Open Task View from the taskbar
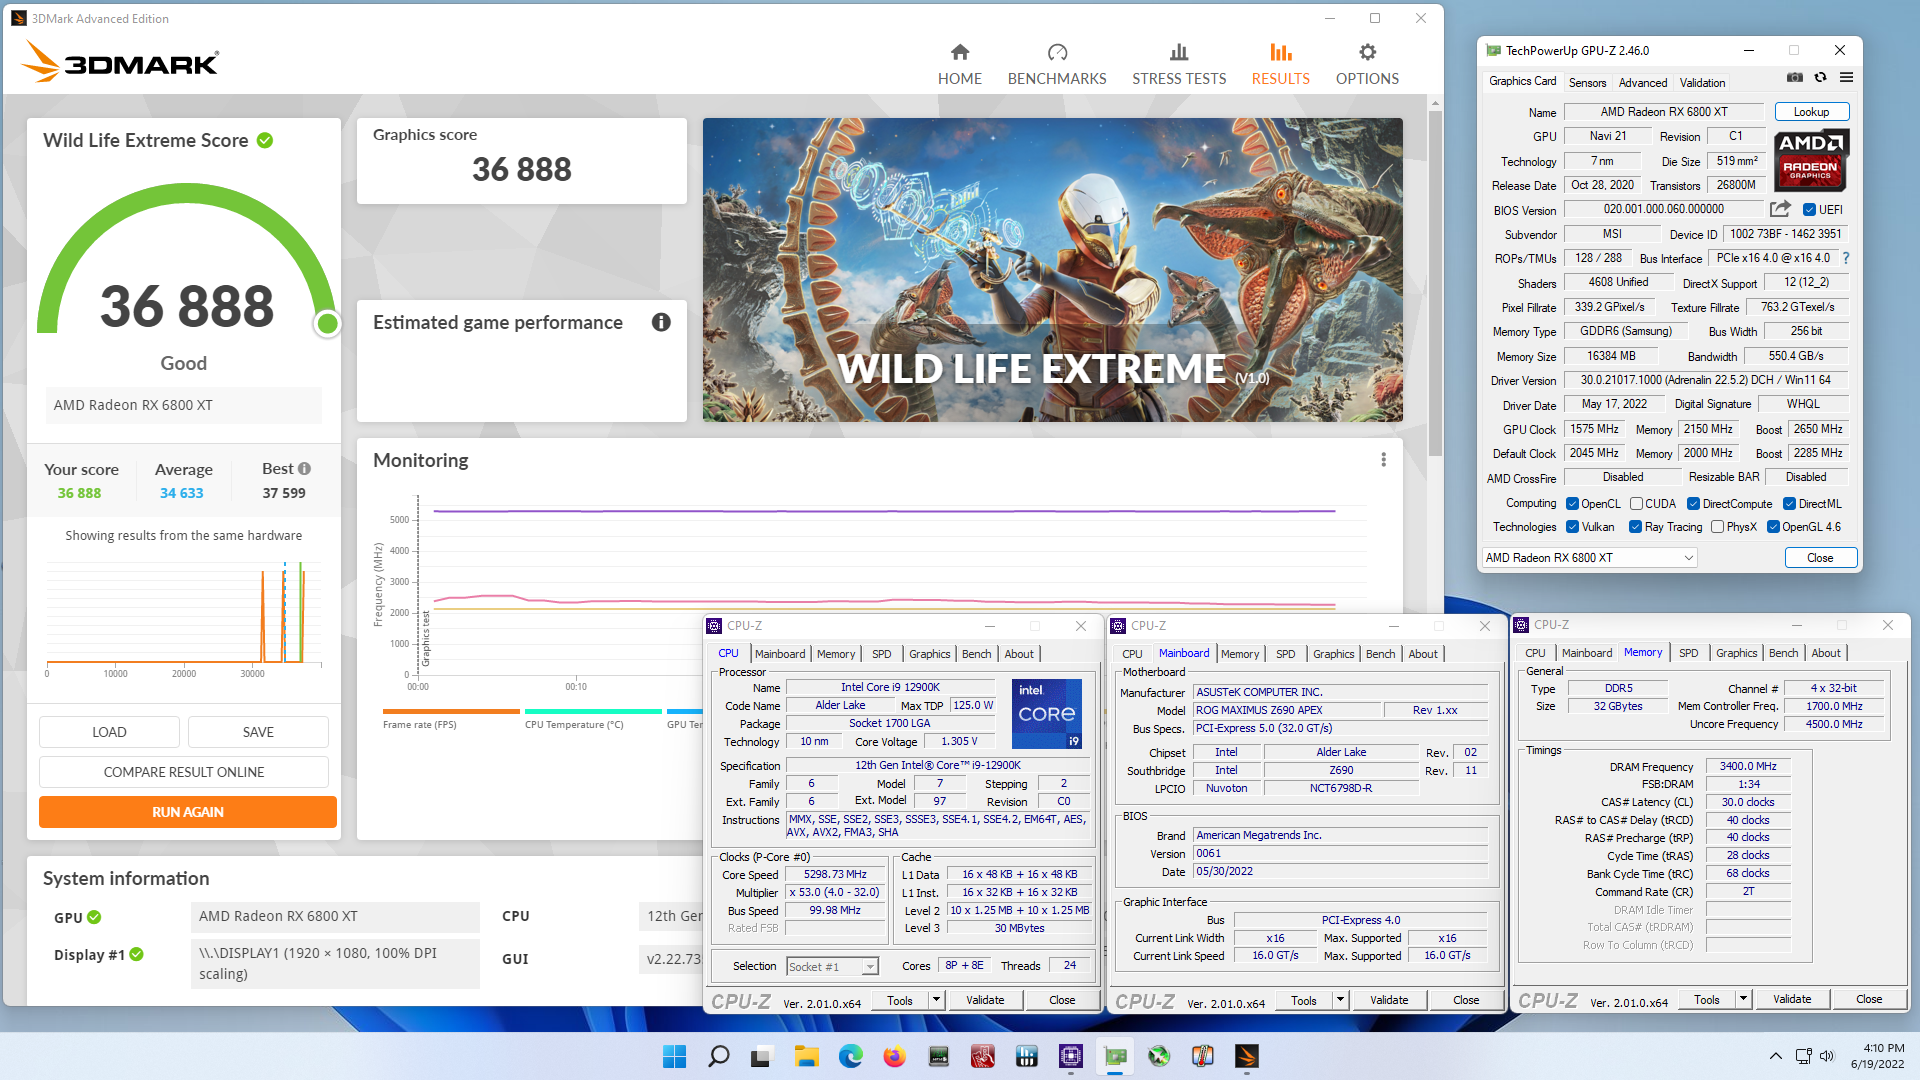Viewport: 1920px width, 1080px height. point(762,1056)
